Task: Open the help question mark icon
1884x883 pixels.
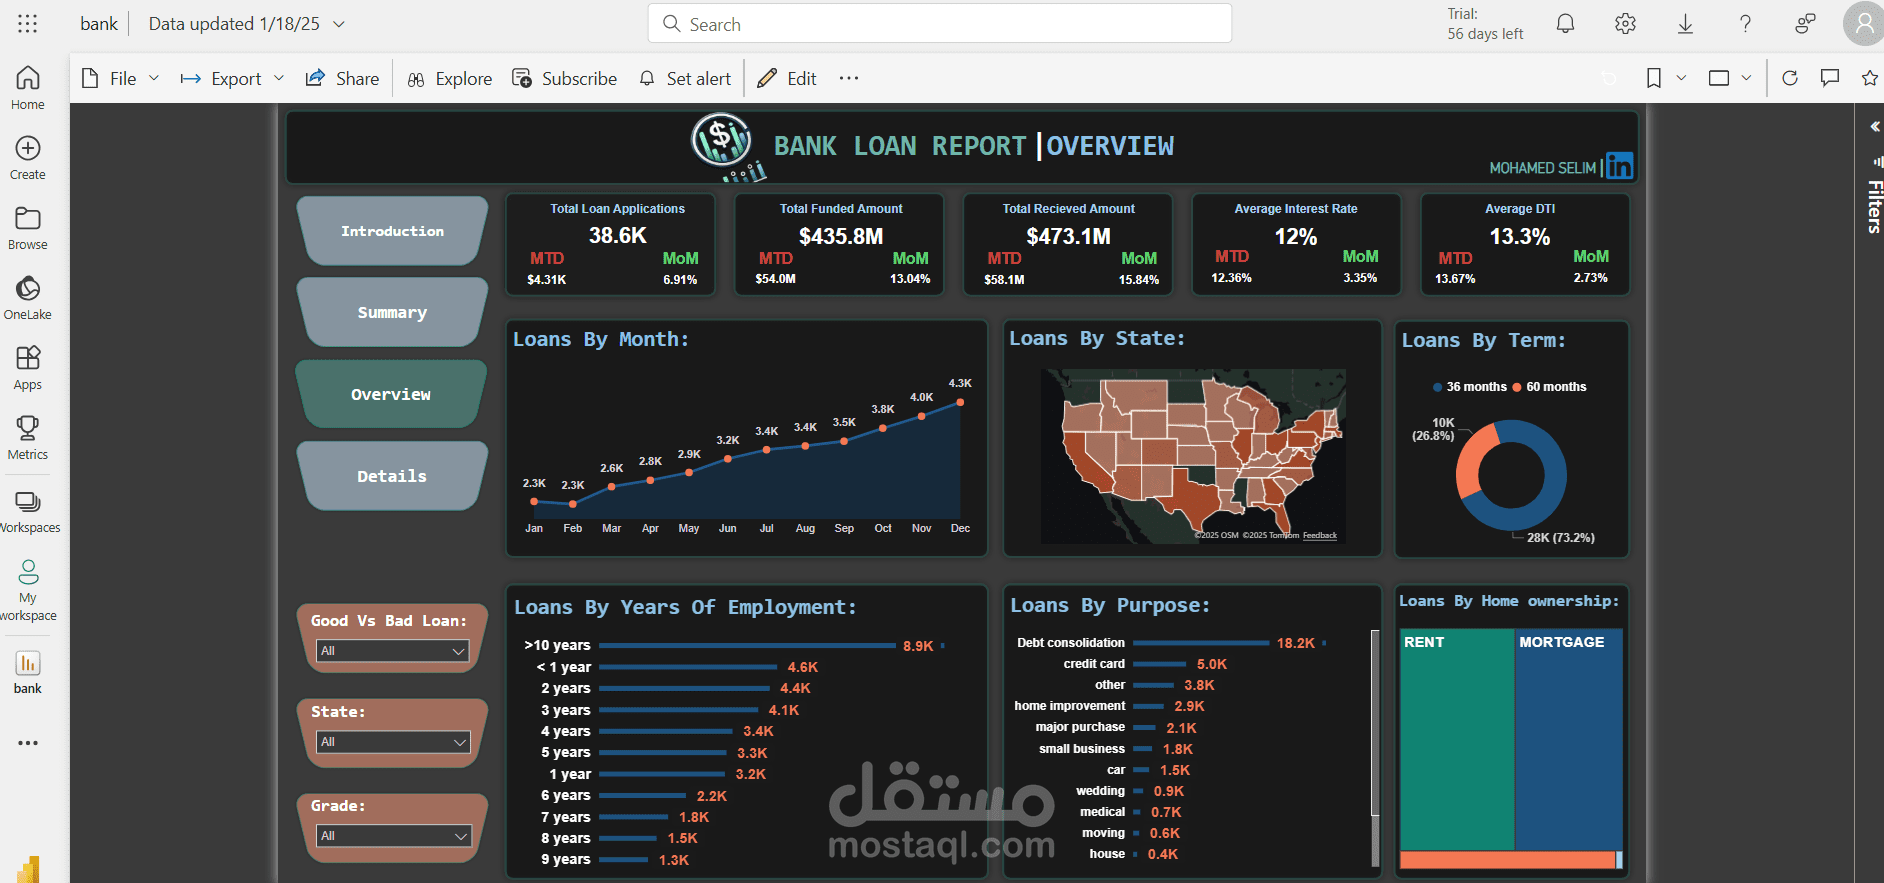Action: pyautogui.click(x=1745, y=24)
